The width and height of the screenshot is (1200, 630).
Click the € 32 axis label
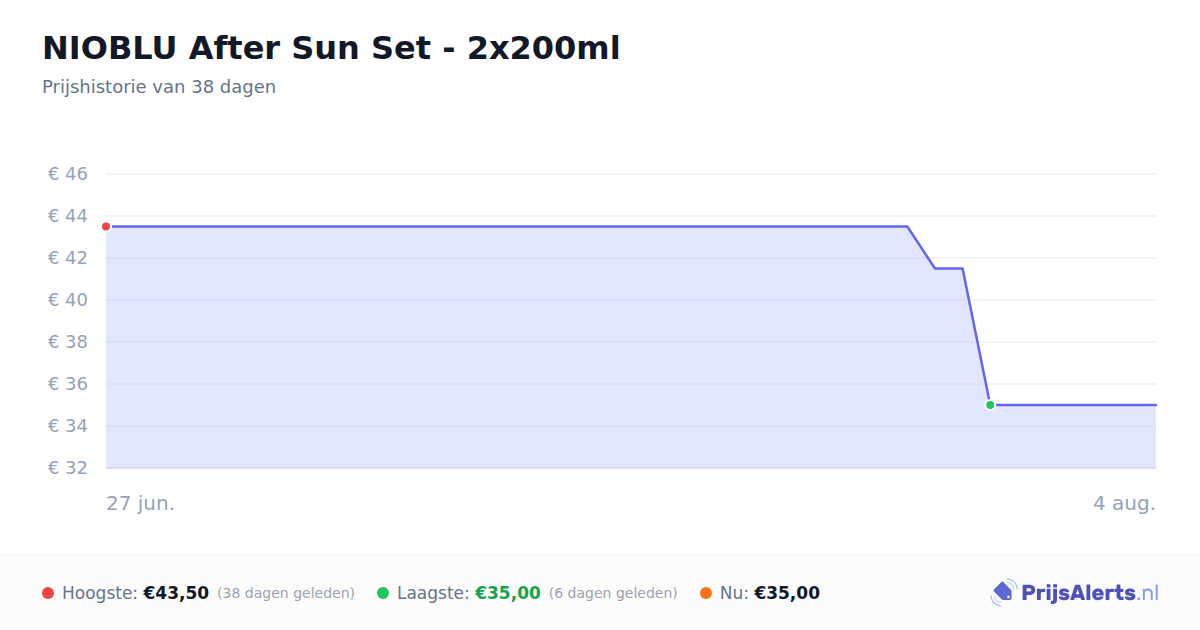pos(68,468)
